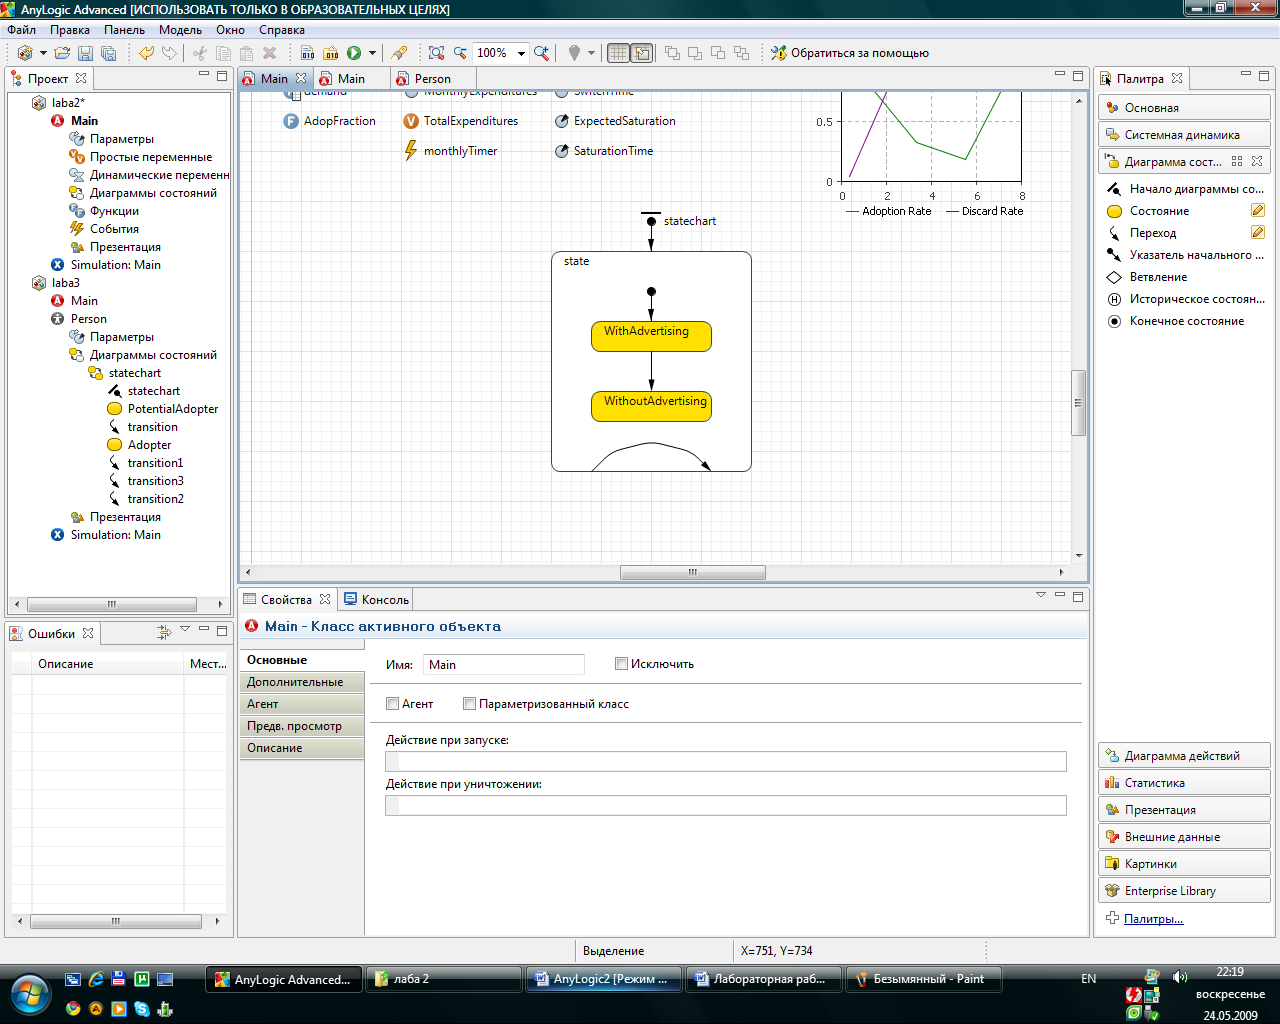Image resolution: width=1280 pixels, height=1024 pixels.
Task: Open the 'Описание' properties section
Action: click(x=302, y=748)
